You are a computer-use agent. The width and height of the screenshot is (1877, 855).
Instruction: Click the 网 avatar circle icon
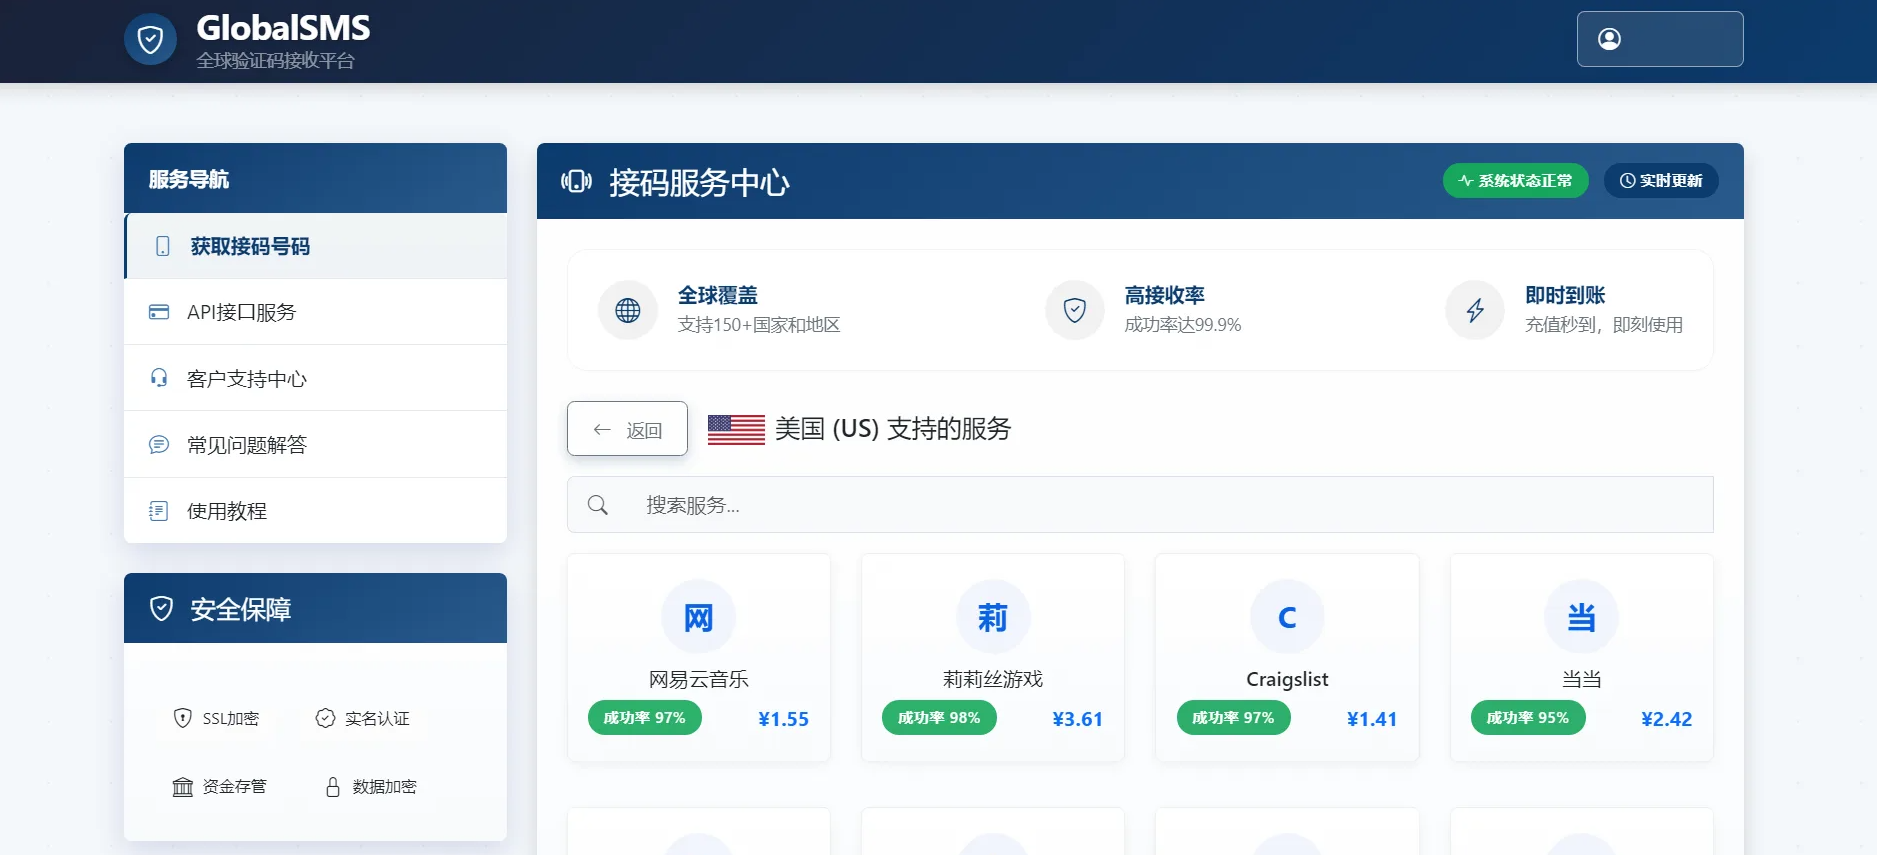(x=699, y=617)
